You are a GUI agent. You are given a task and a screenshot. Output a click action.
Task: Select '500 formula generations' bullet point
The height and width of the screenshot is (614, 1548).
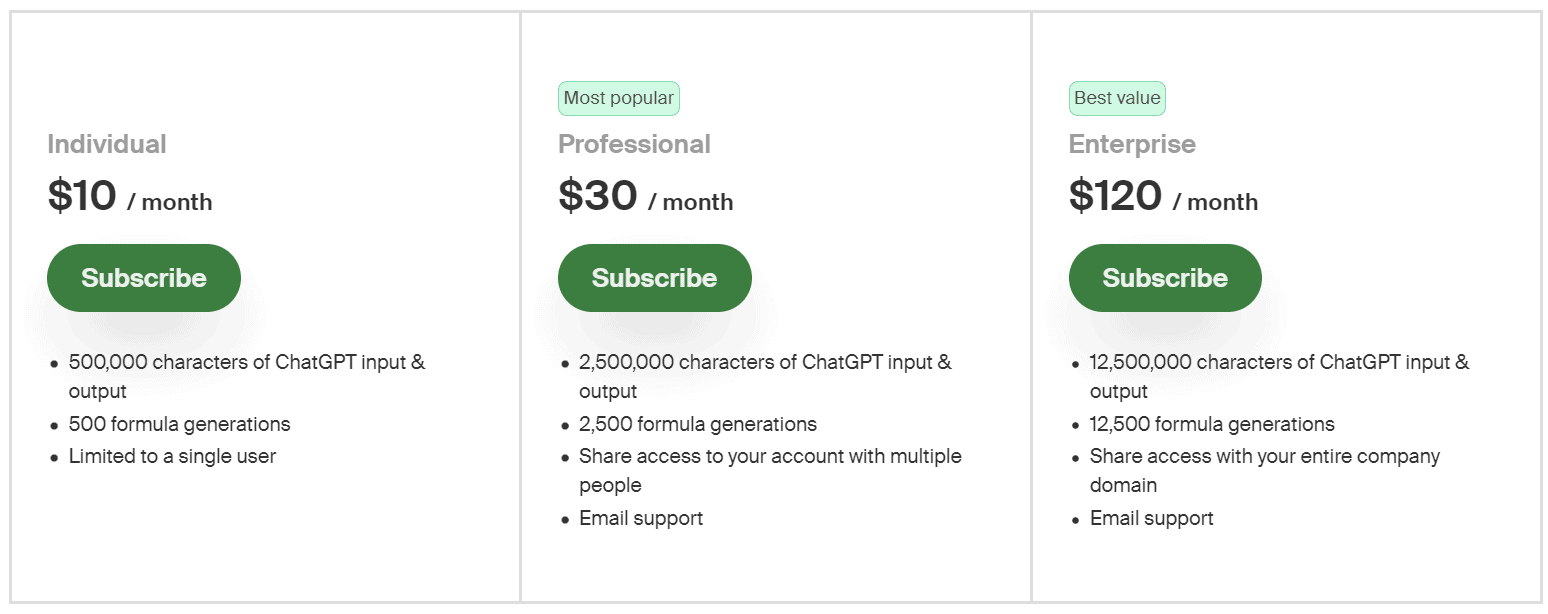click(x=179, y=424)
